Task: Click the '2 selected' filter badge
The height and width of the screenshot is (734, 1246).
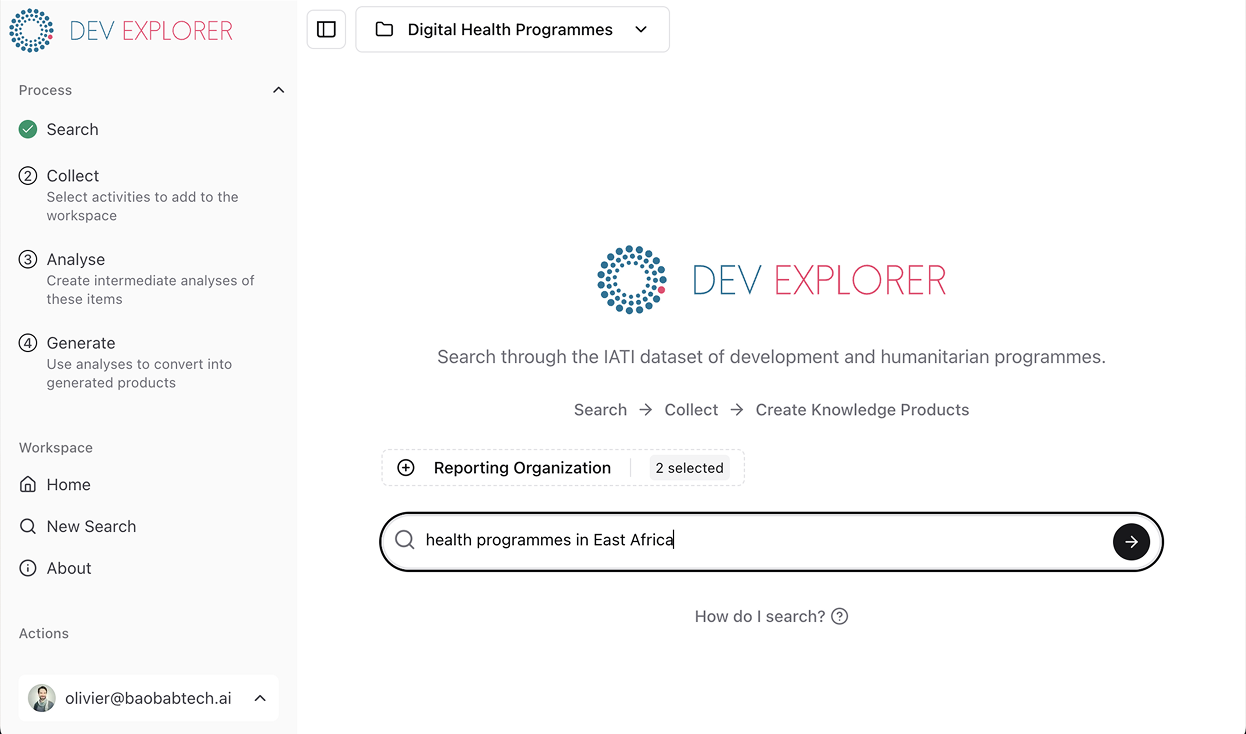Action: point(689,468)
